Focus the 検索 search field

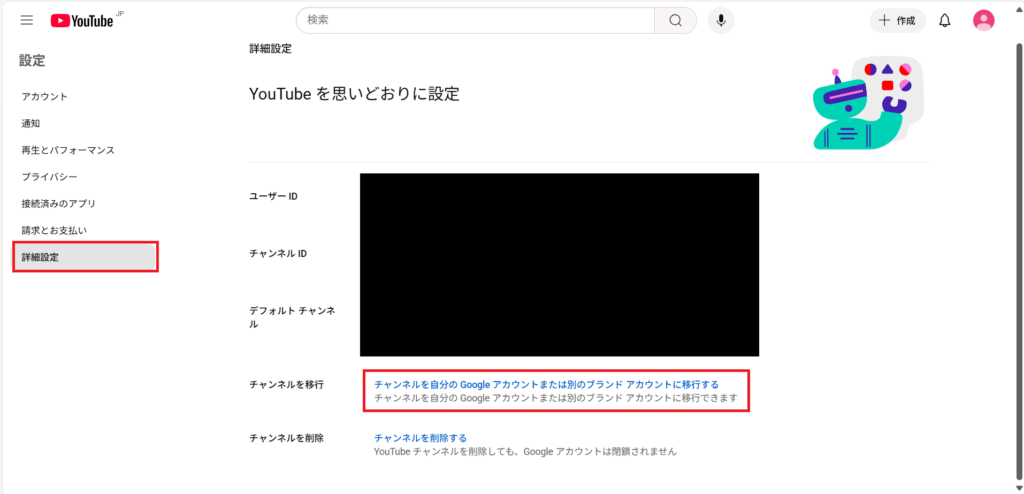[x=475, y=20]
